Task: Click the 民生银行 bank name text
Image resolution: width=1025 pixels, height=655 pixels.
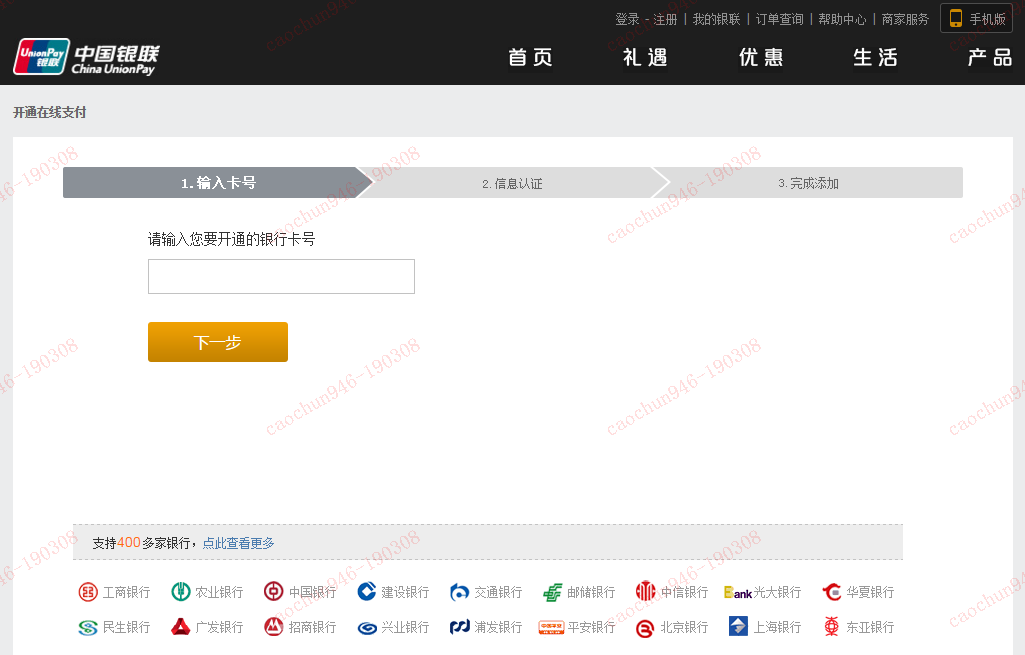Action: pyautogui.click(x=126, y=628)
